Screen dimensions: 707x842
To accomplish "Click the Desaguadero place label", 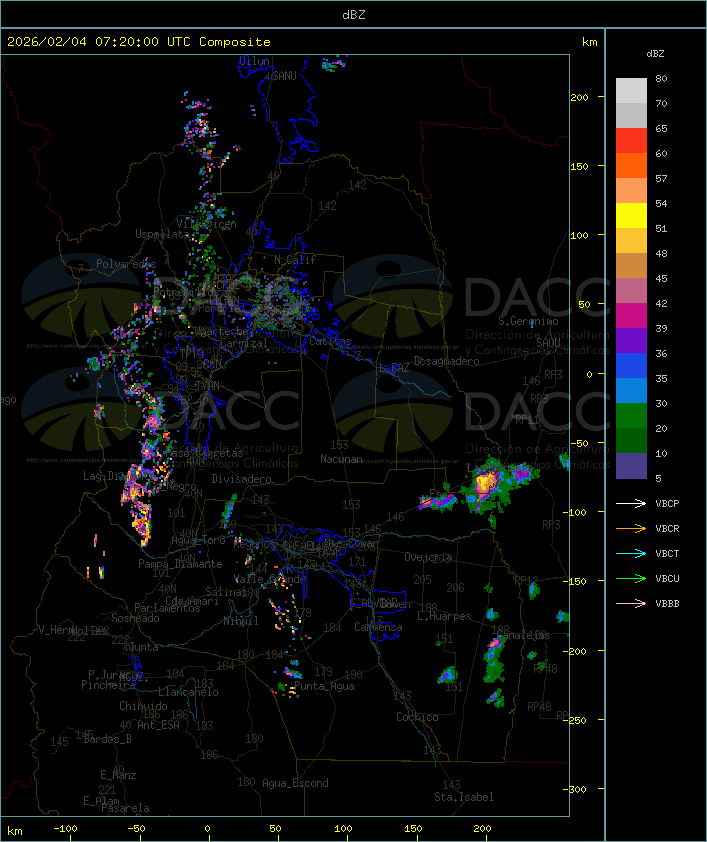I will pos(446,361).
